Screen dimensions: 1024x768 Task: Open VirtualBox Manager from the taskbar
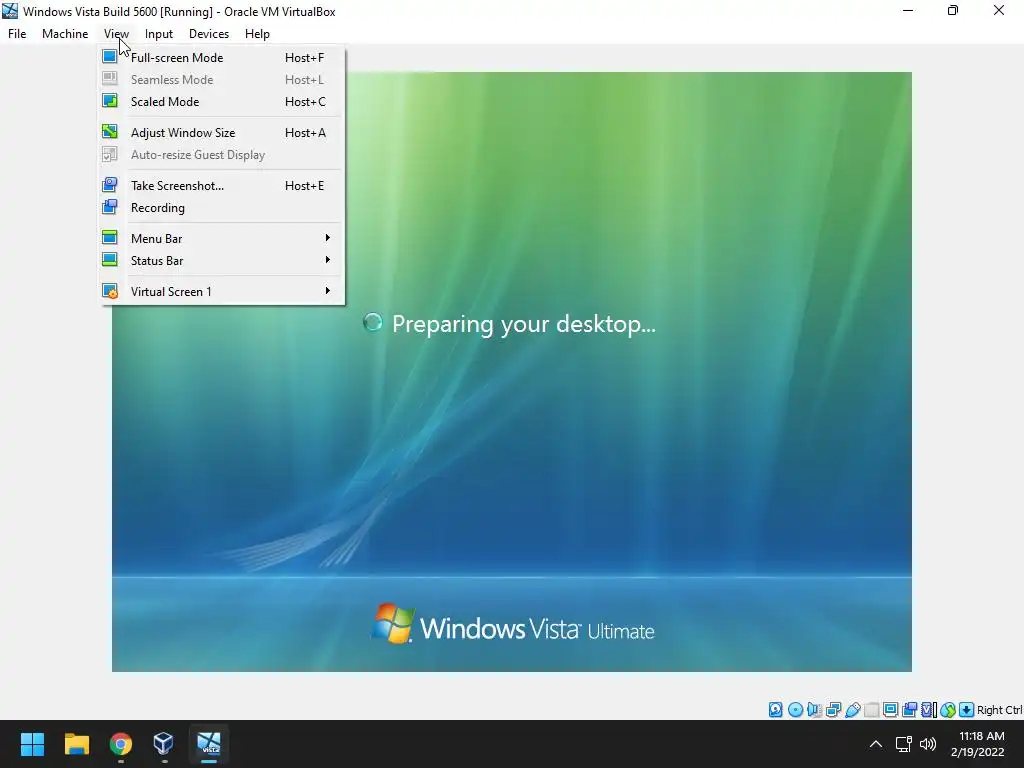(x=163, y=744)
